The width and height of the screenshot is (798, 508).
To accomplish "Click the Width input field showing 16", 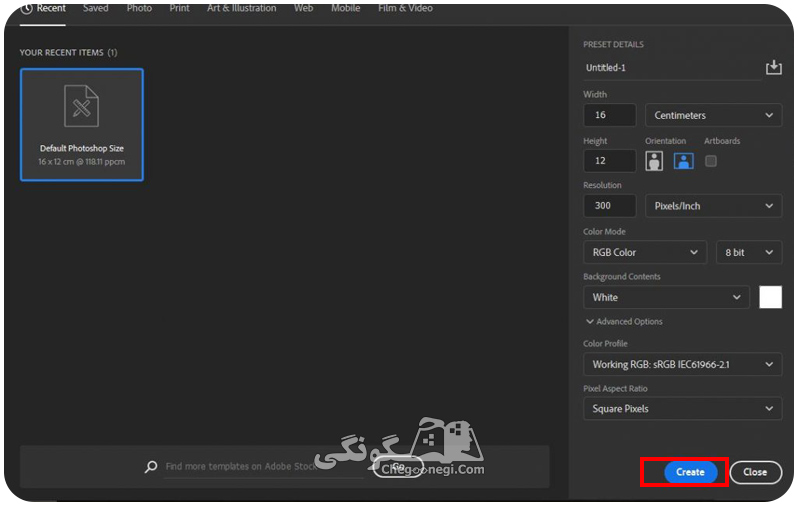I will pyautogui.click(x=610, y=115).
